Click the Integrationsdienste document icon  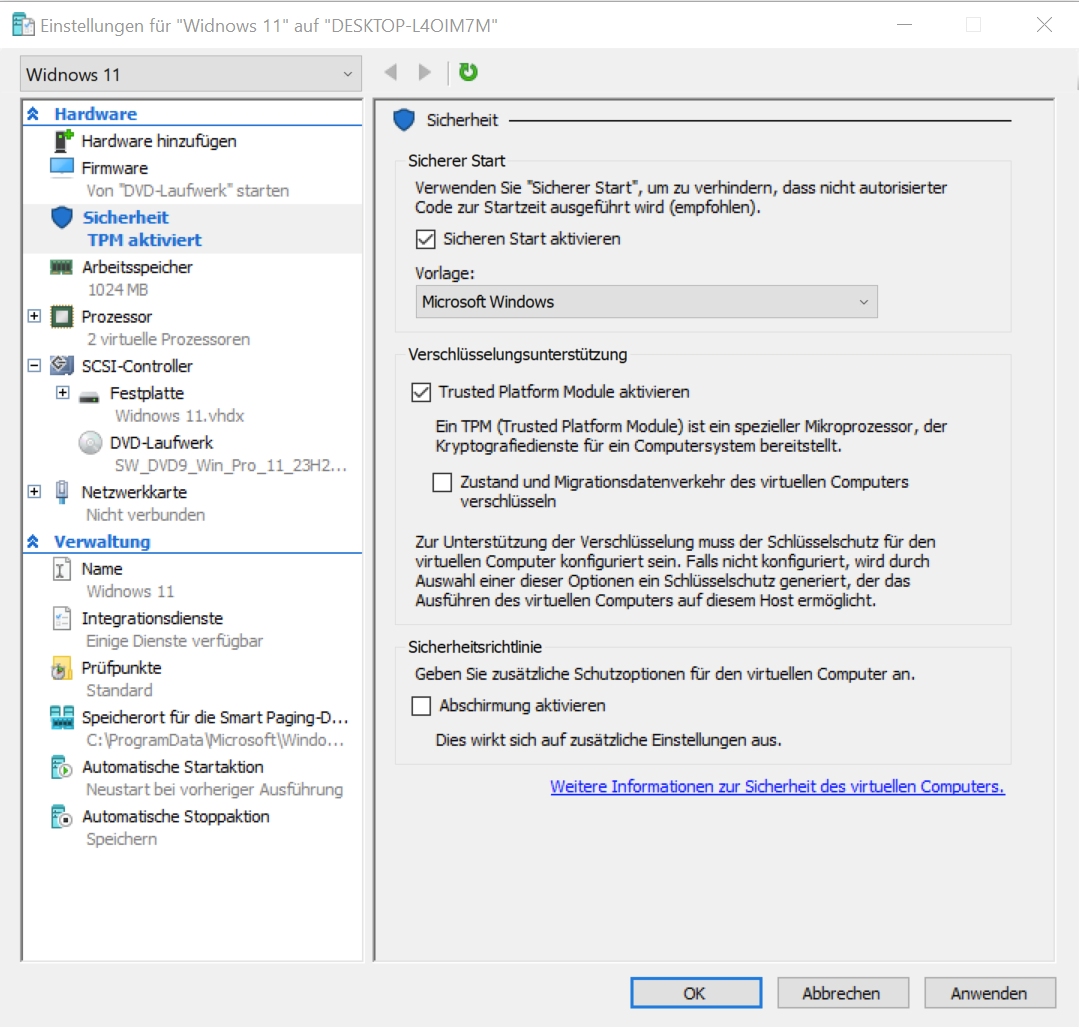61,618
